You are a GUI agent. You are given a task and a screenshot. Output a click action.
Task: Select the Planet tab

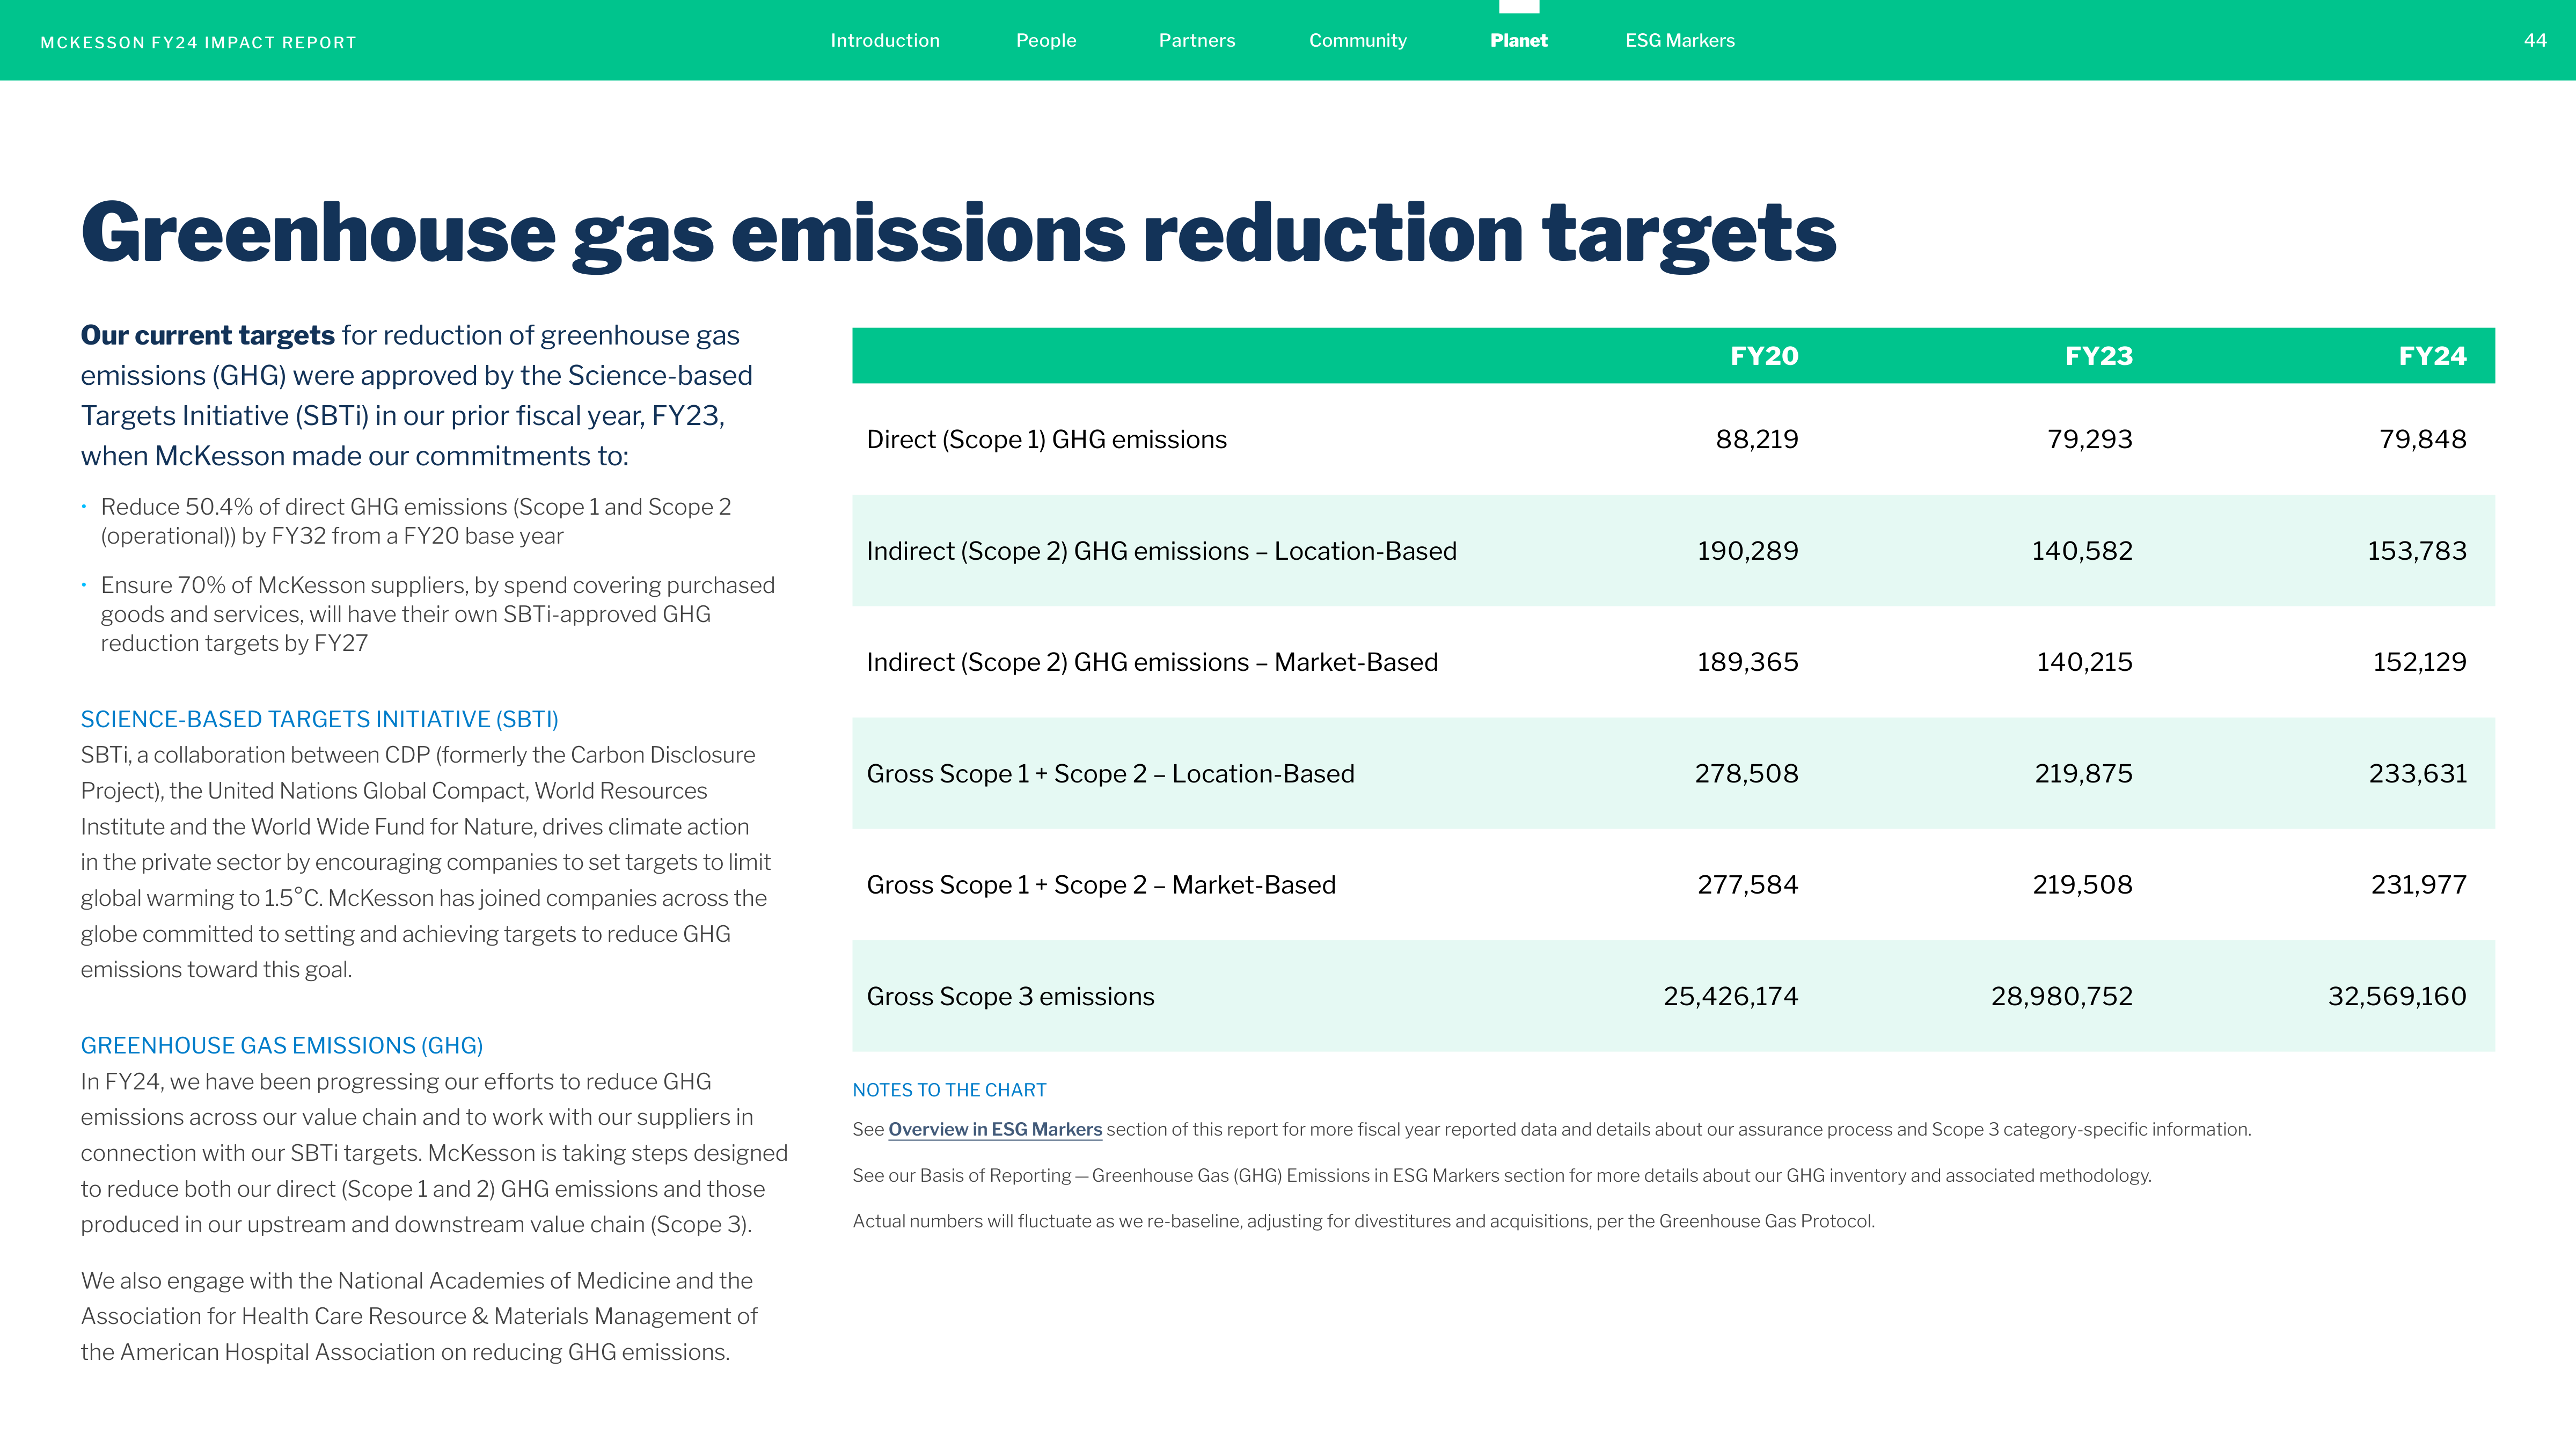[x=1518, y=41]
